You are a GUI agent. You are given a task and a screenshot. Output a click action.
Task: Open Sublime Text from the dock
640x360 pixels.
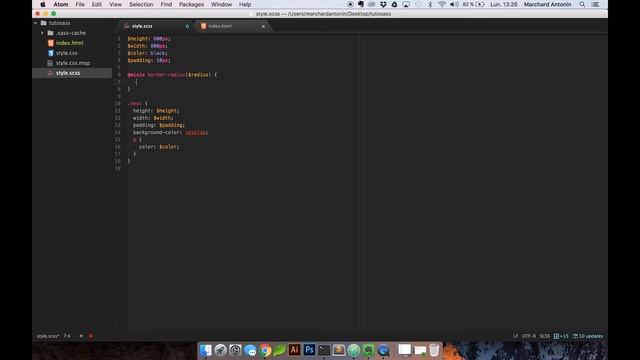(x=339, y=350)
